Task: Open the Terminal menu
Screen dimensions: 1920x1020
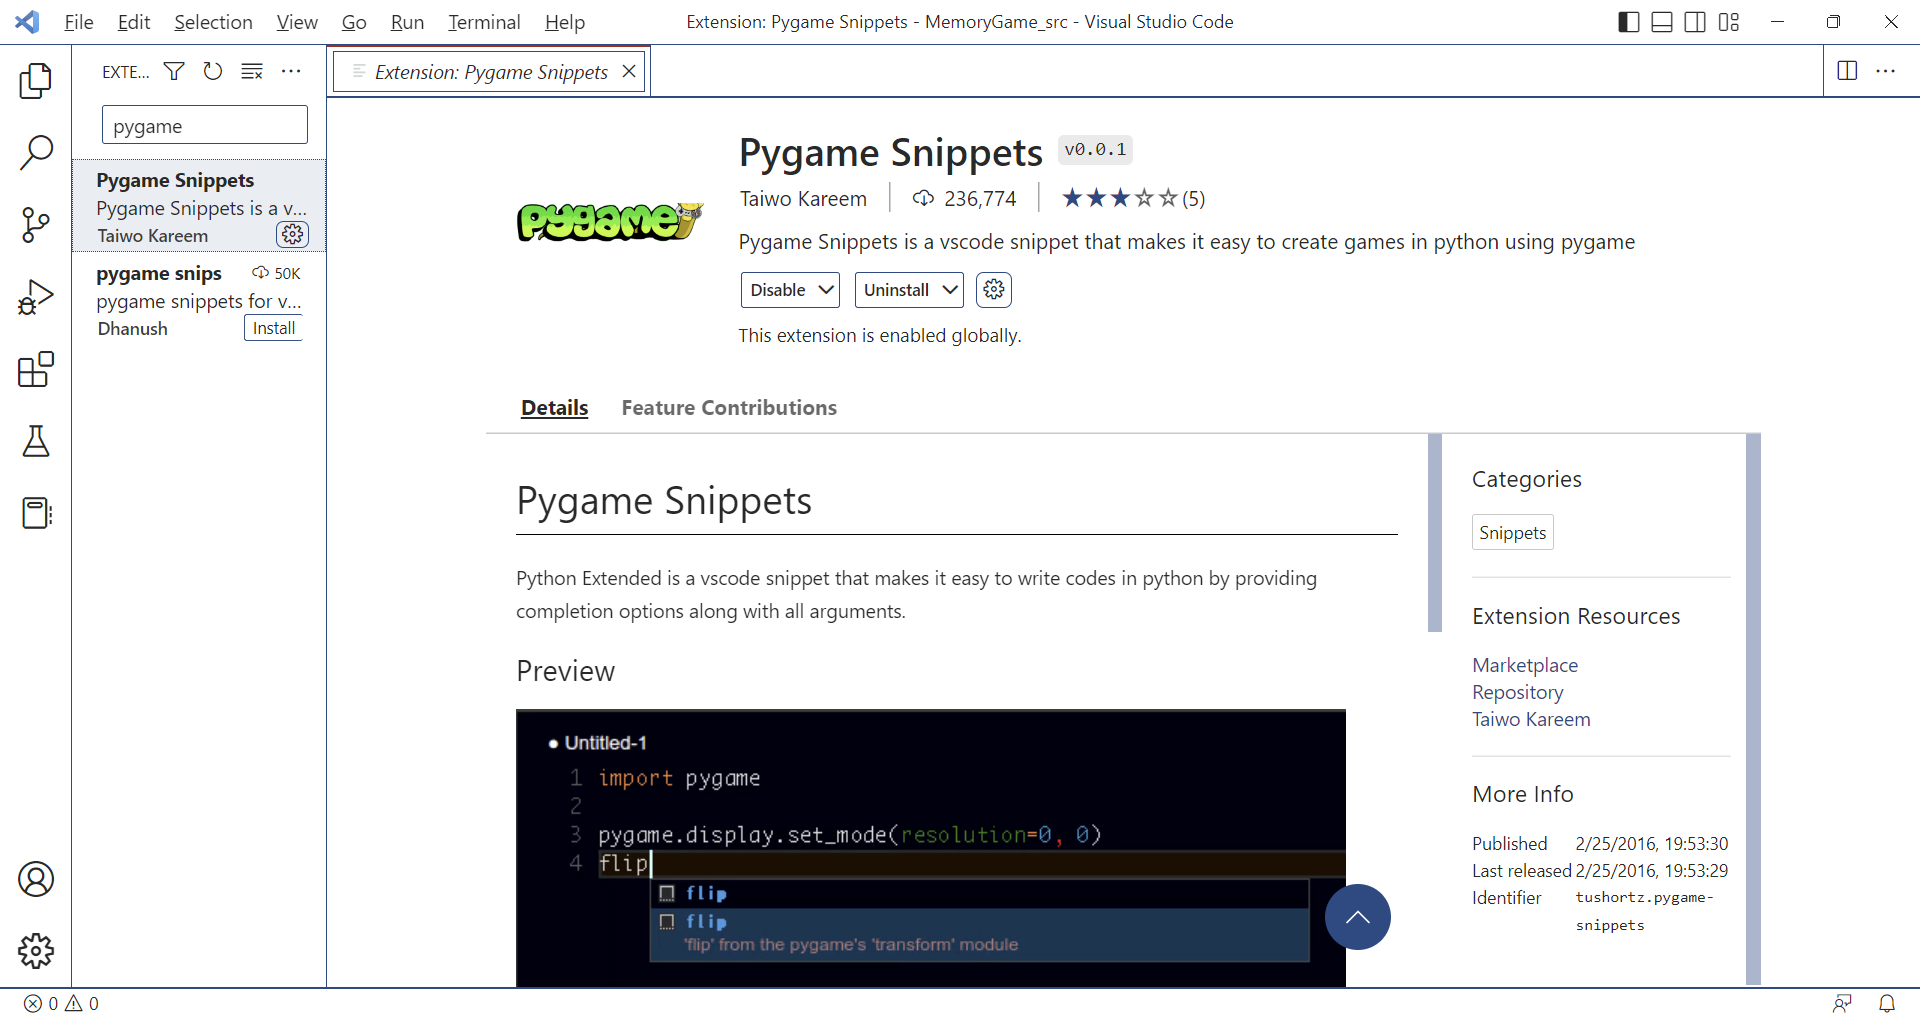Action: pos(484,22)
